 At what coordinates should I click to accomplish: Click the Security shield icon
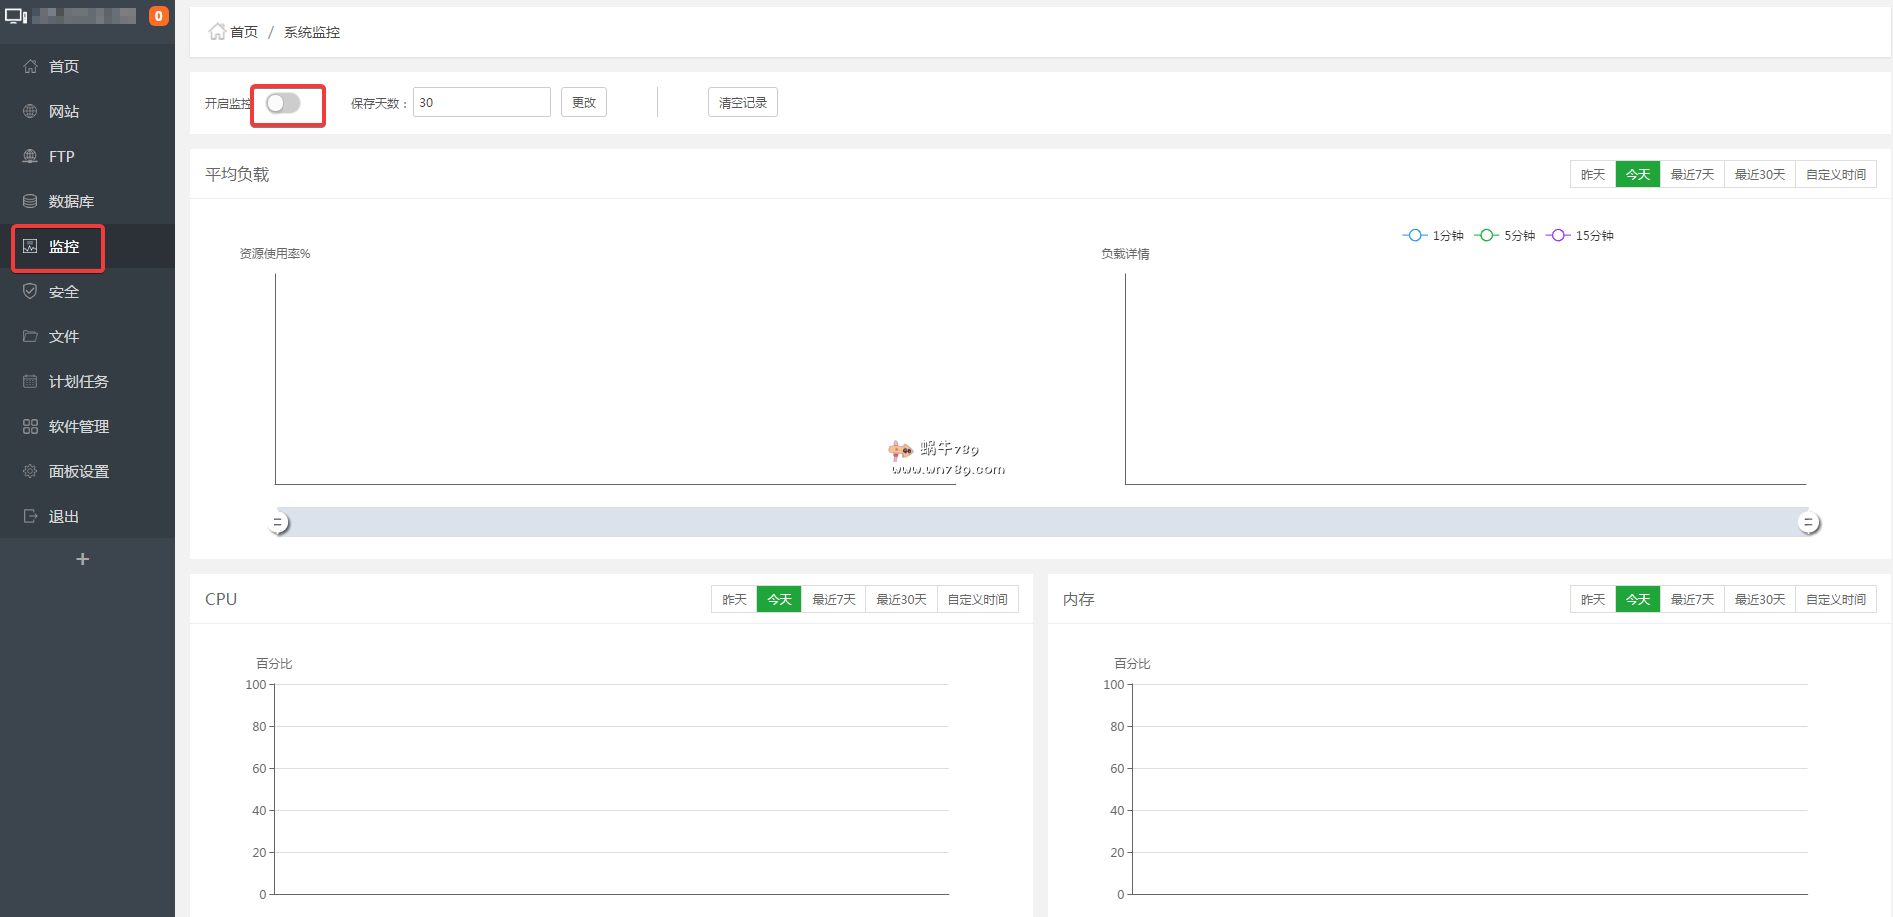pyautogui.click(x=30, y=292)
